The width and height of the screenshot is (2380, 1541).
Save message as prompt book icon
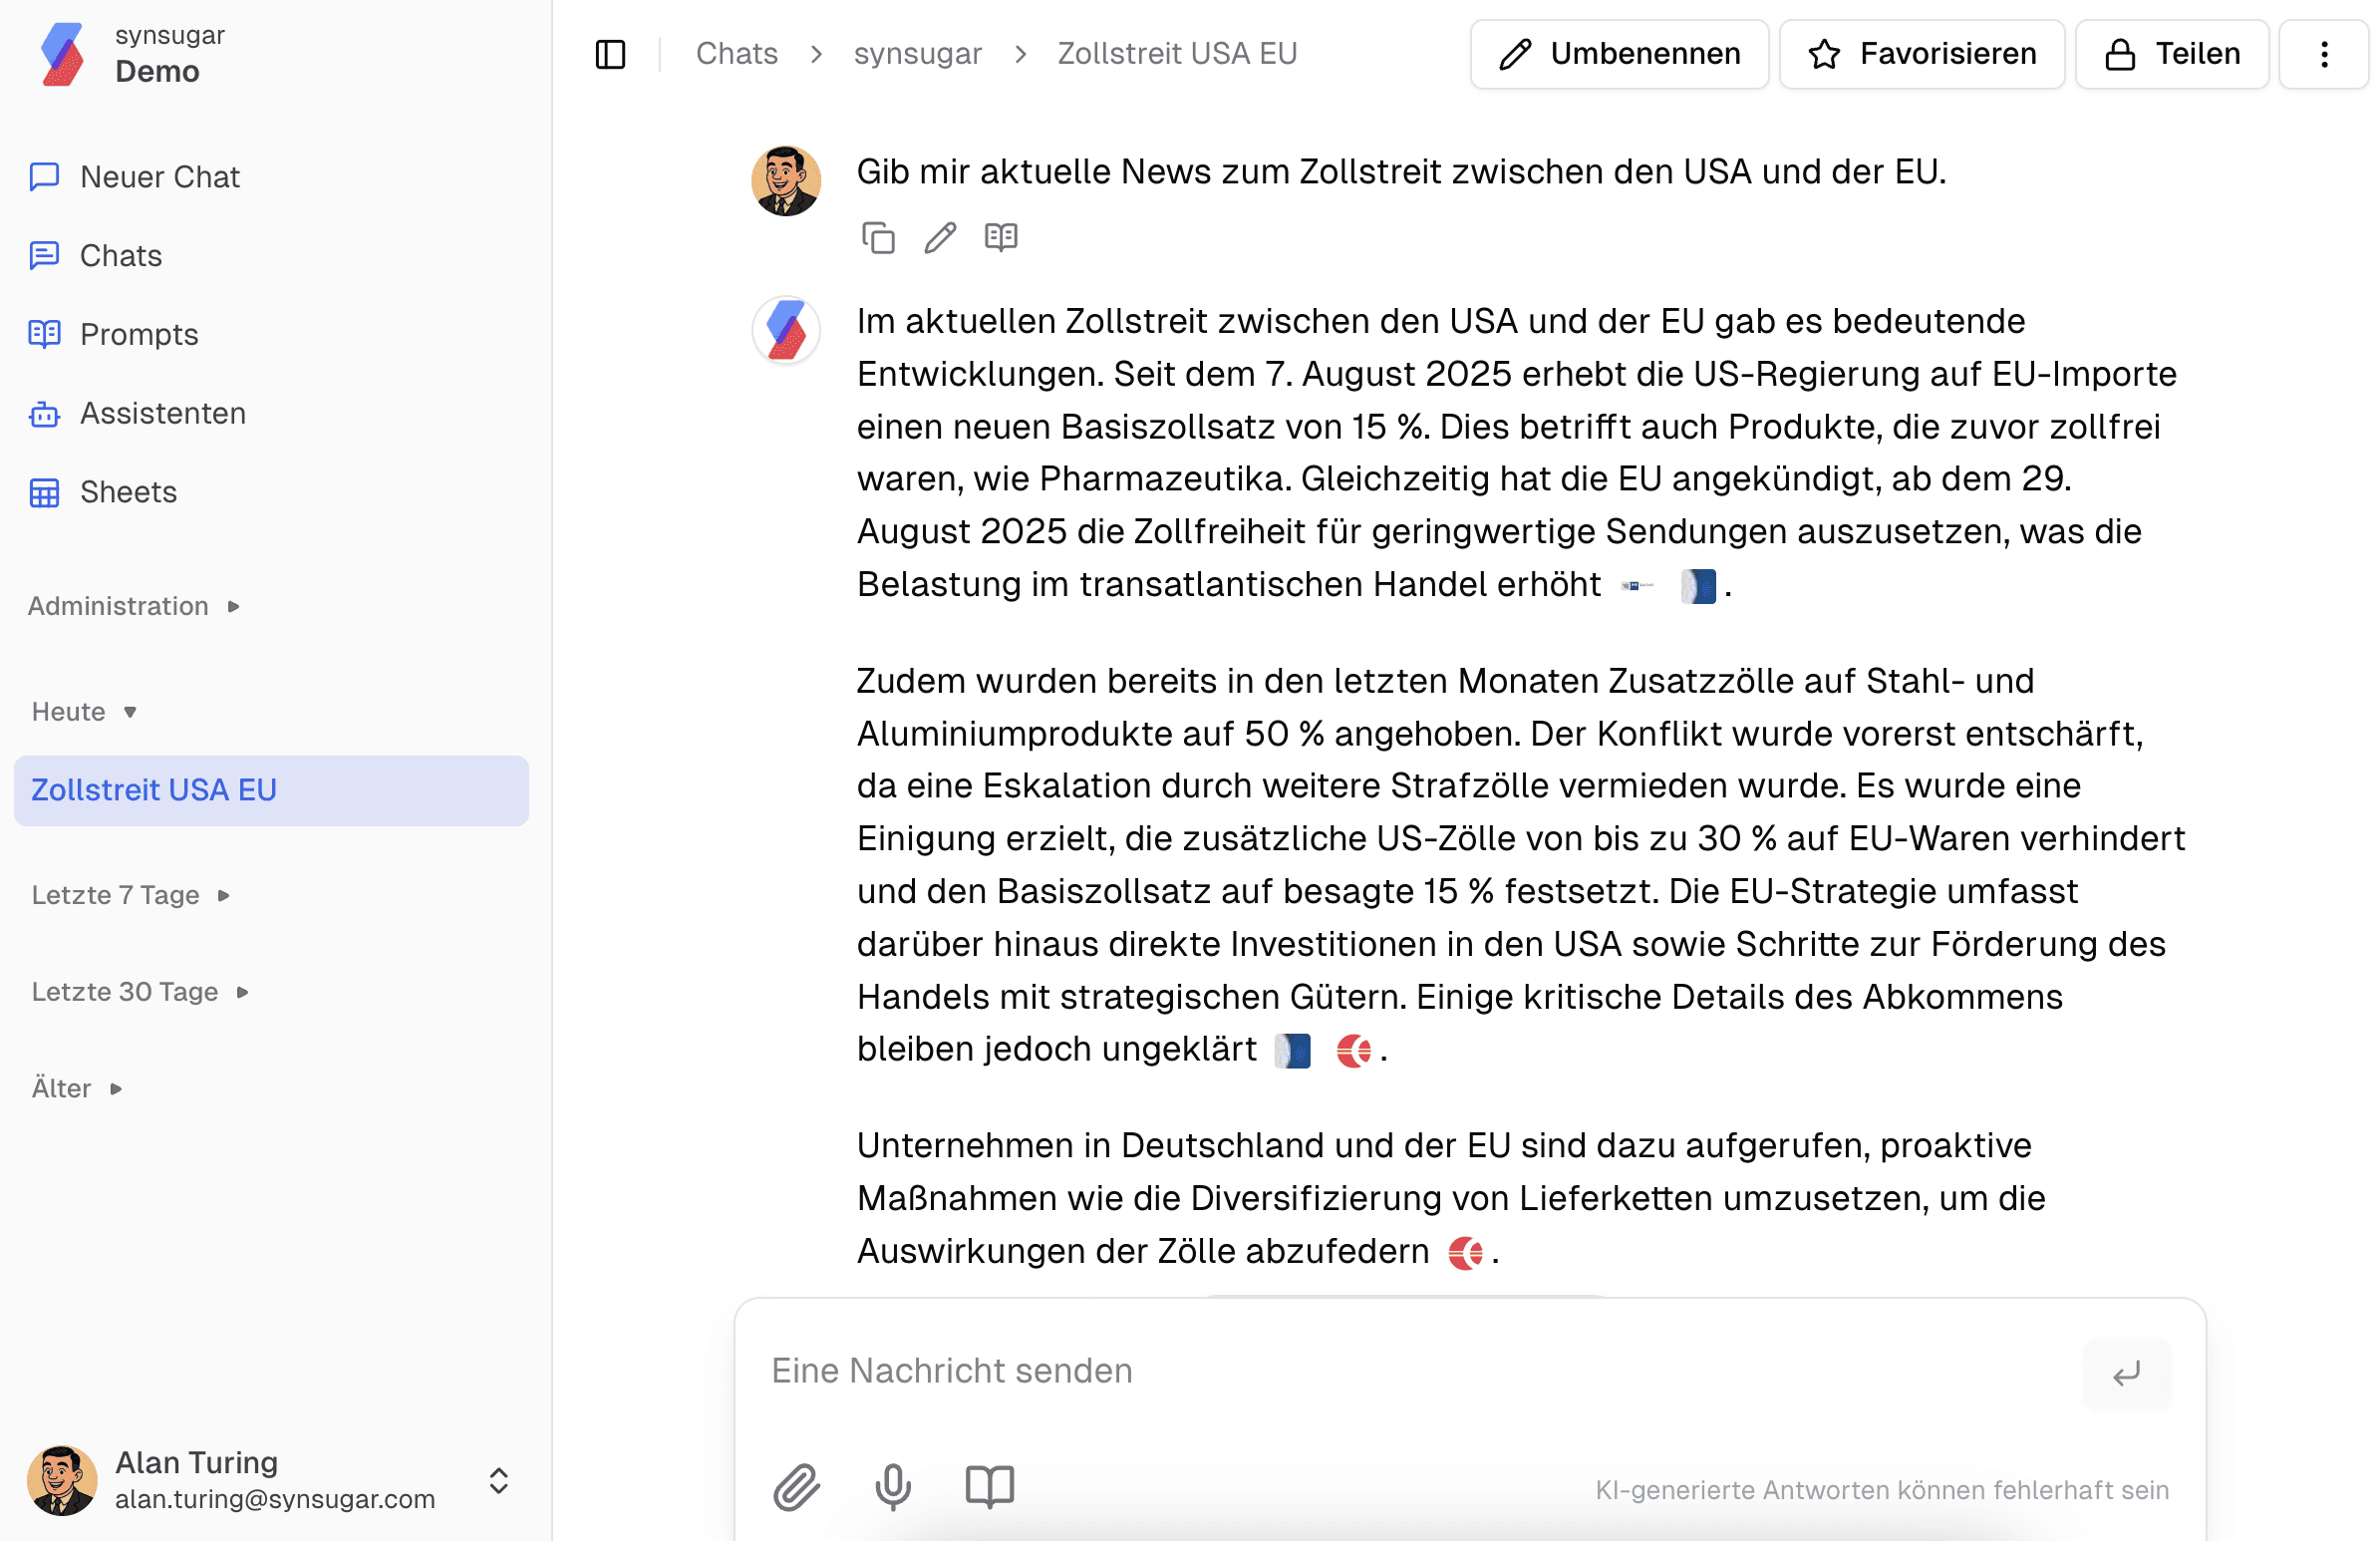coord(1001,238)
